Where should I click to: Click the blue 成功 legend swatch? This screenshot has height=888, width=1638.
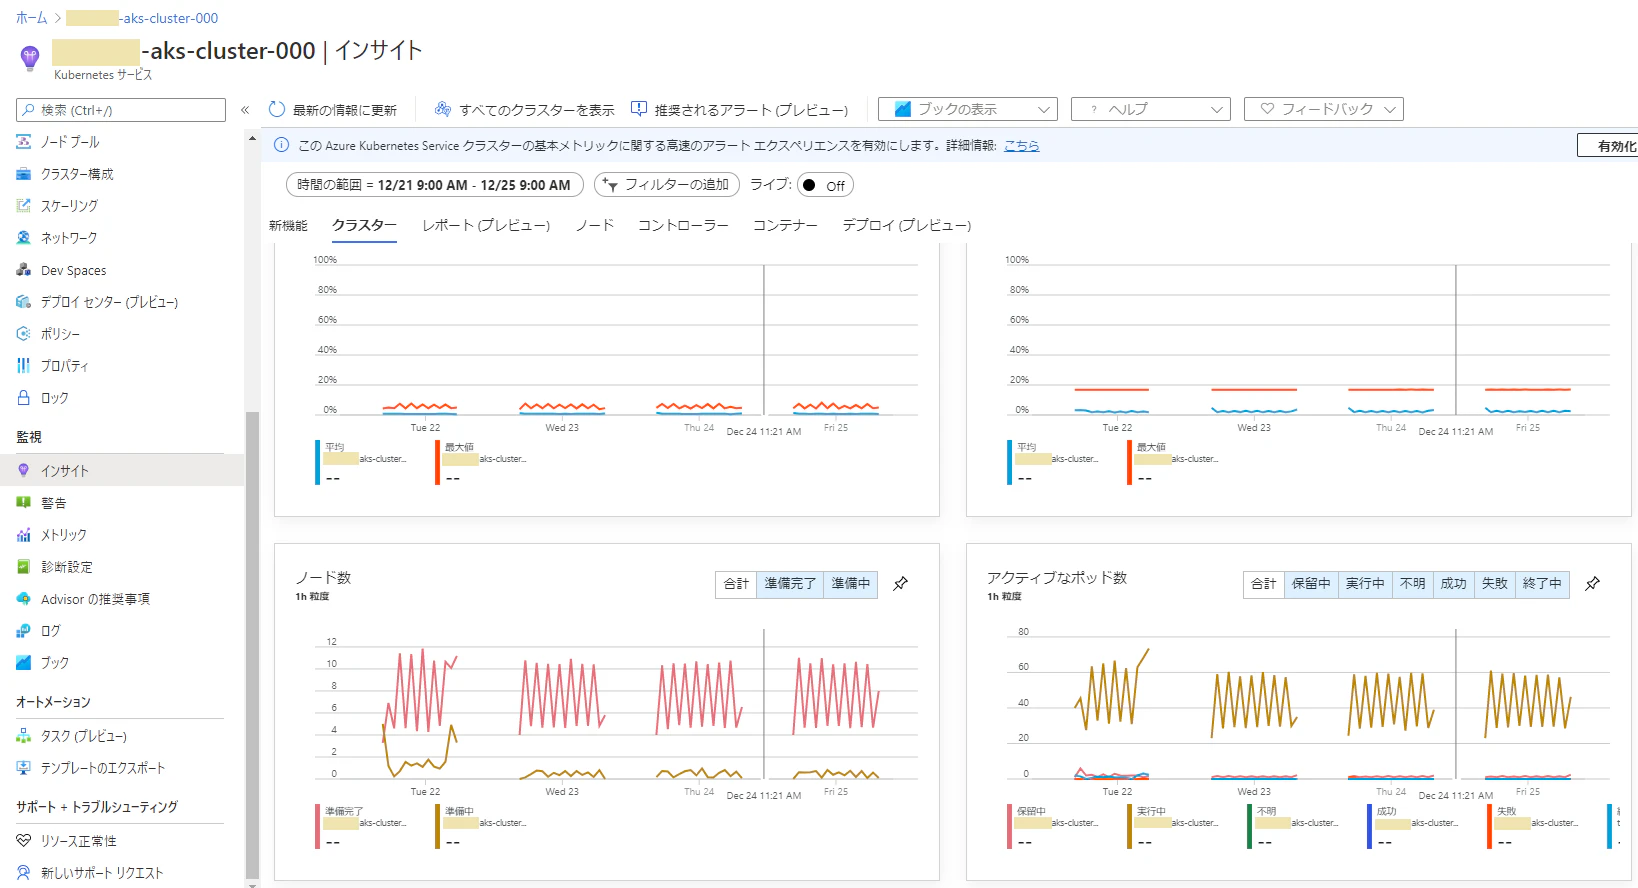pos(1370,826)
